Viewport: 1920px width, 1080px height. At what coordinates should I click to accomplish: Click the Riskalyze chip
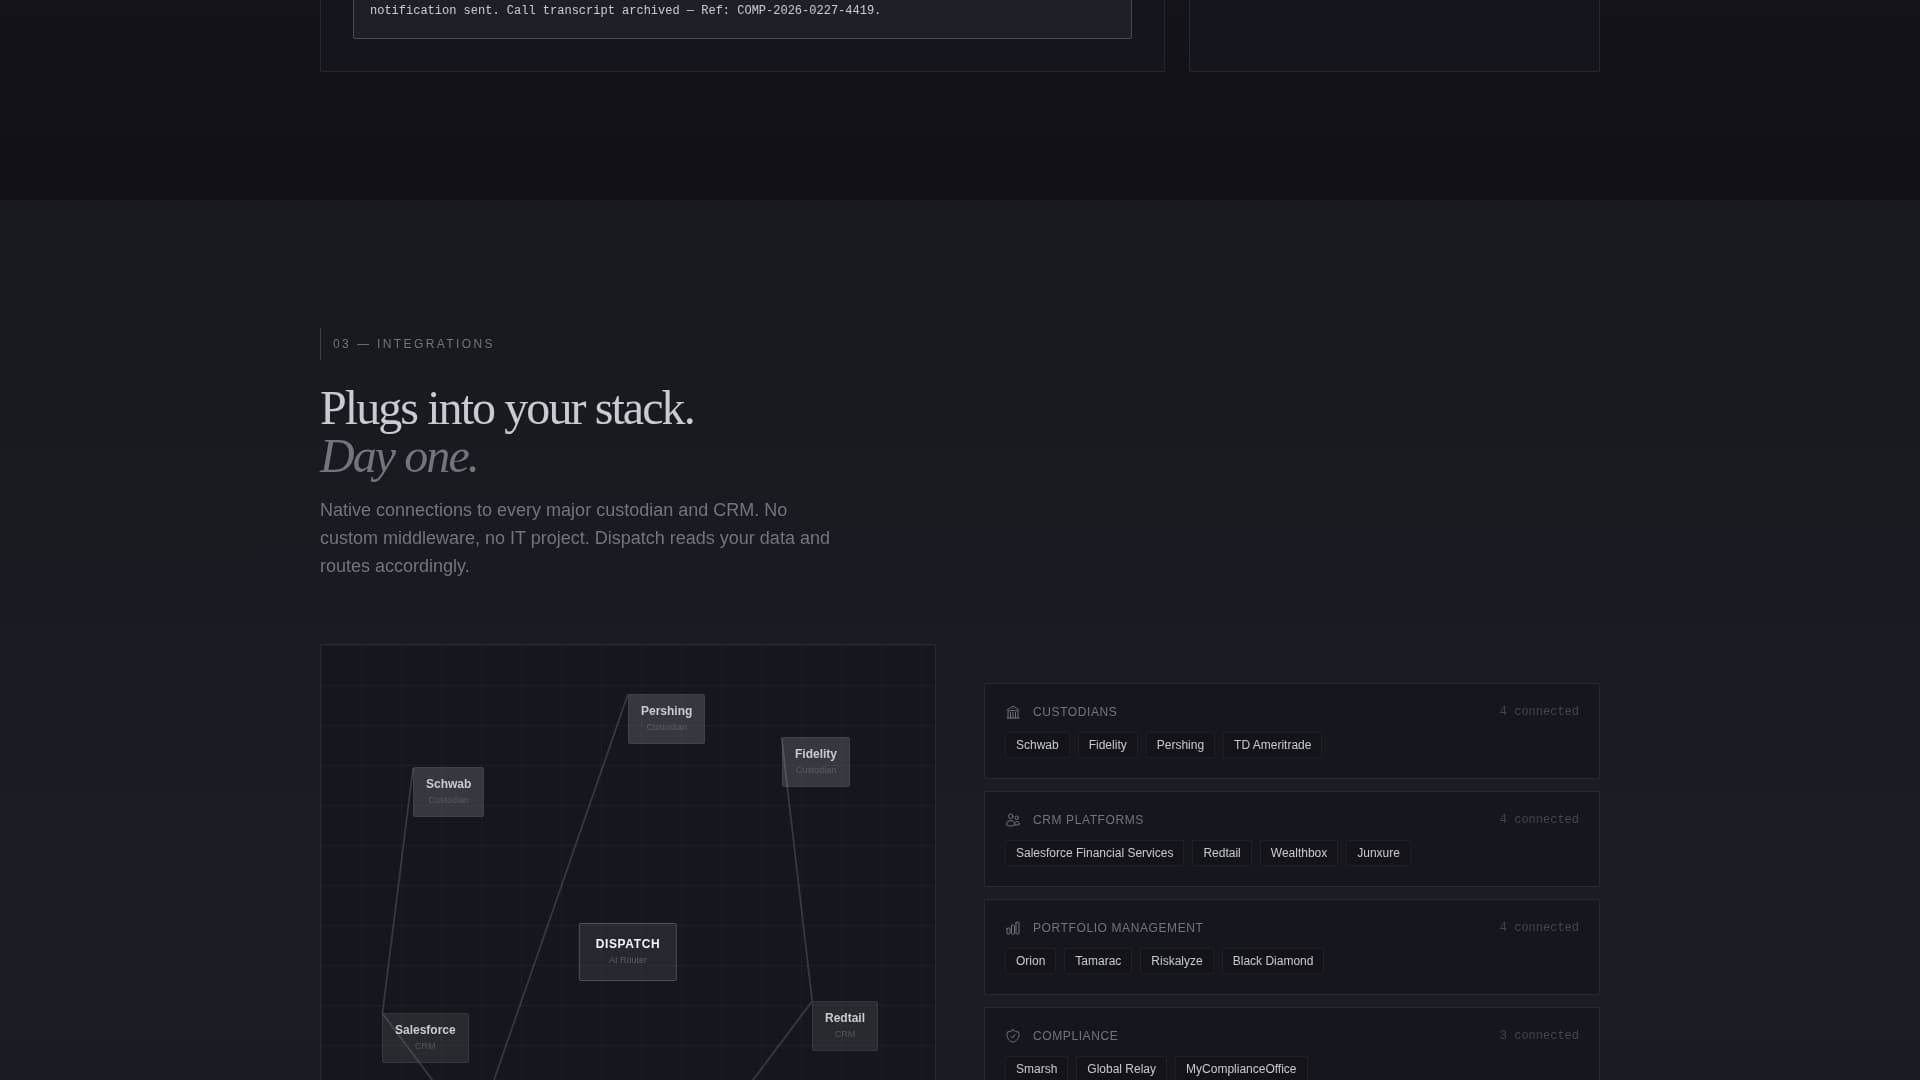pos(1176,961)
